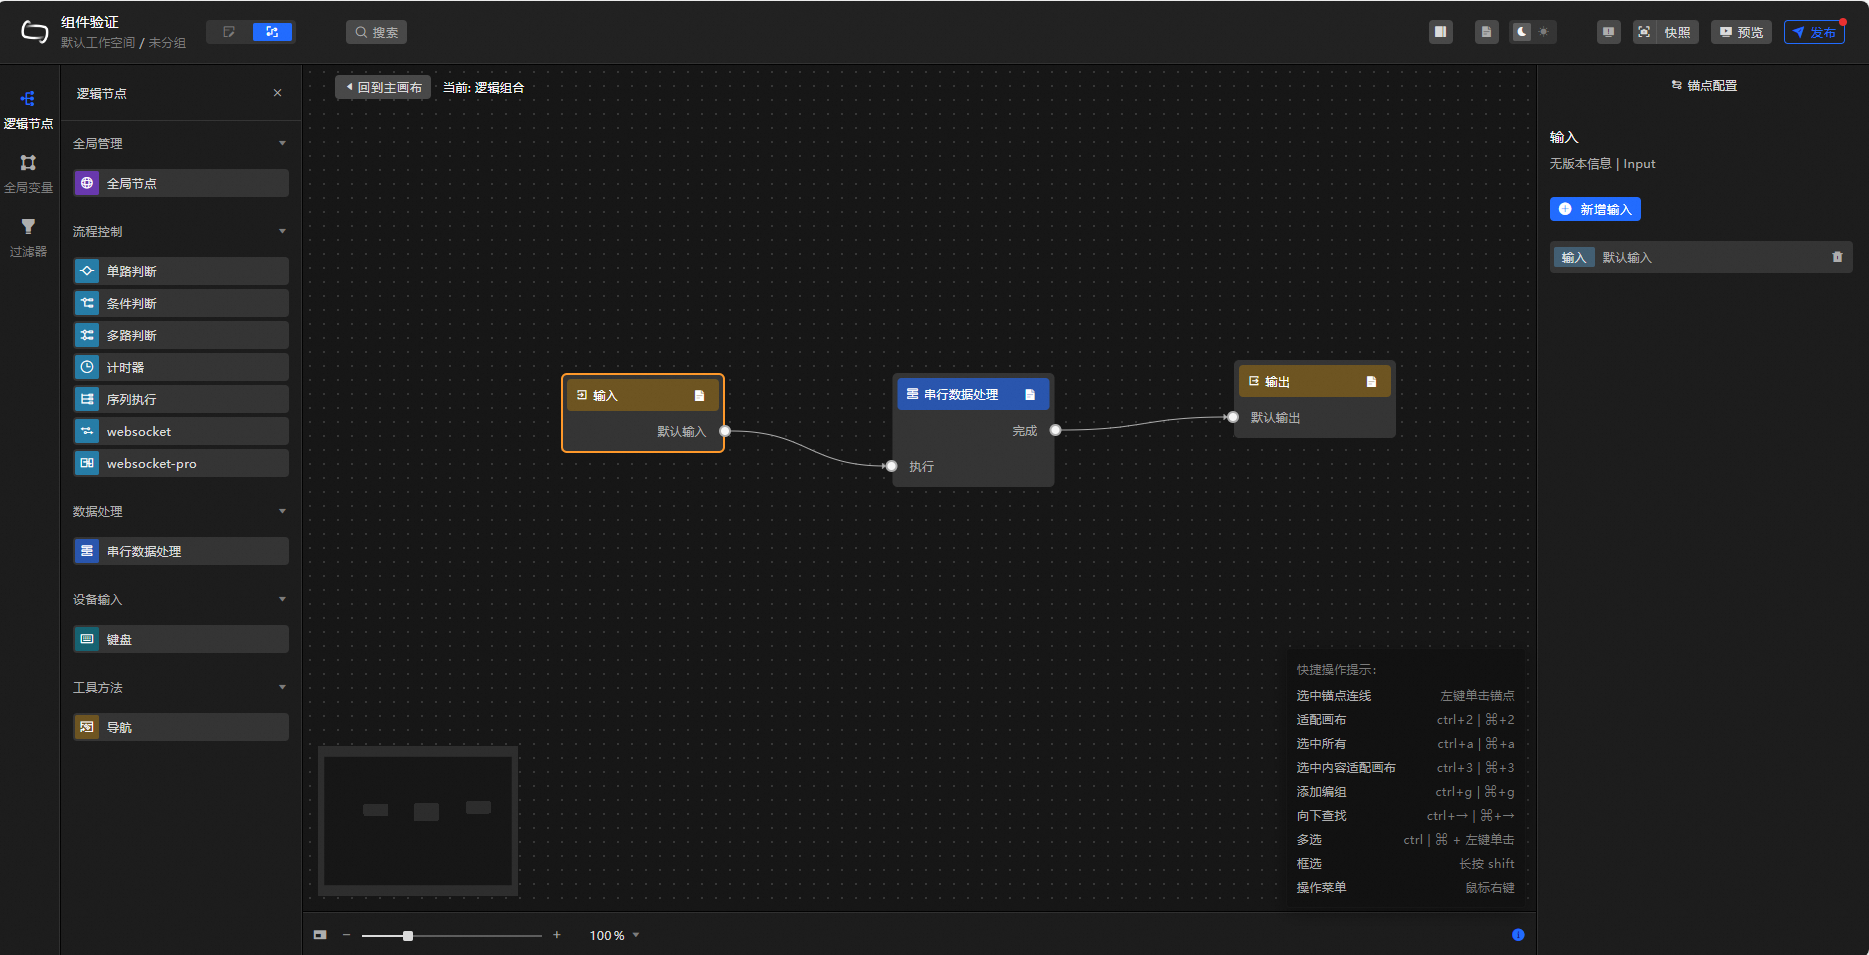Switch to dark theme moon icon
Screen dimensions: 1869x955
1521,32
